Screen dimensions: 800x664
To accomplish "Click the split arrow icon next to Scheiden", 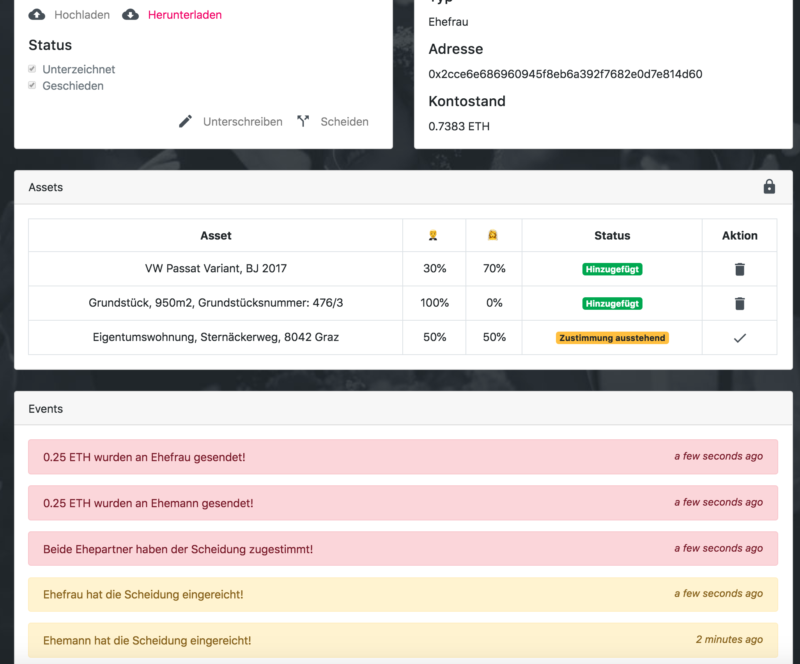I will 303,121.
